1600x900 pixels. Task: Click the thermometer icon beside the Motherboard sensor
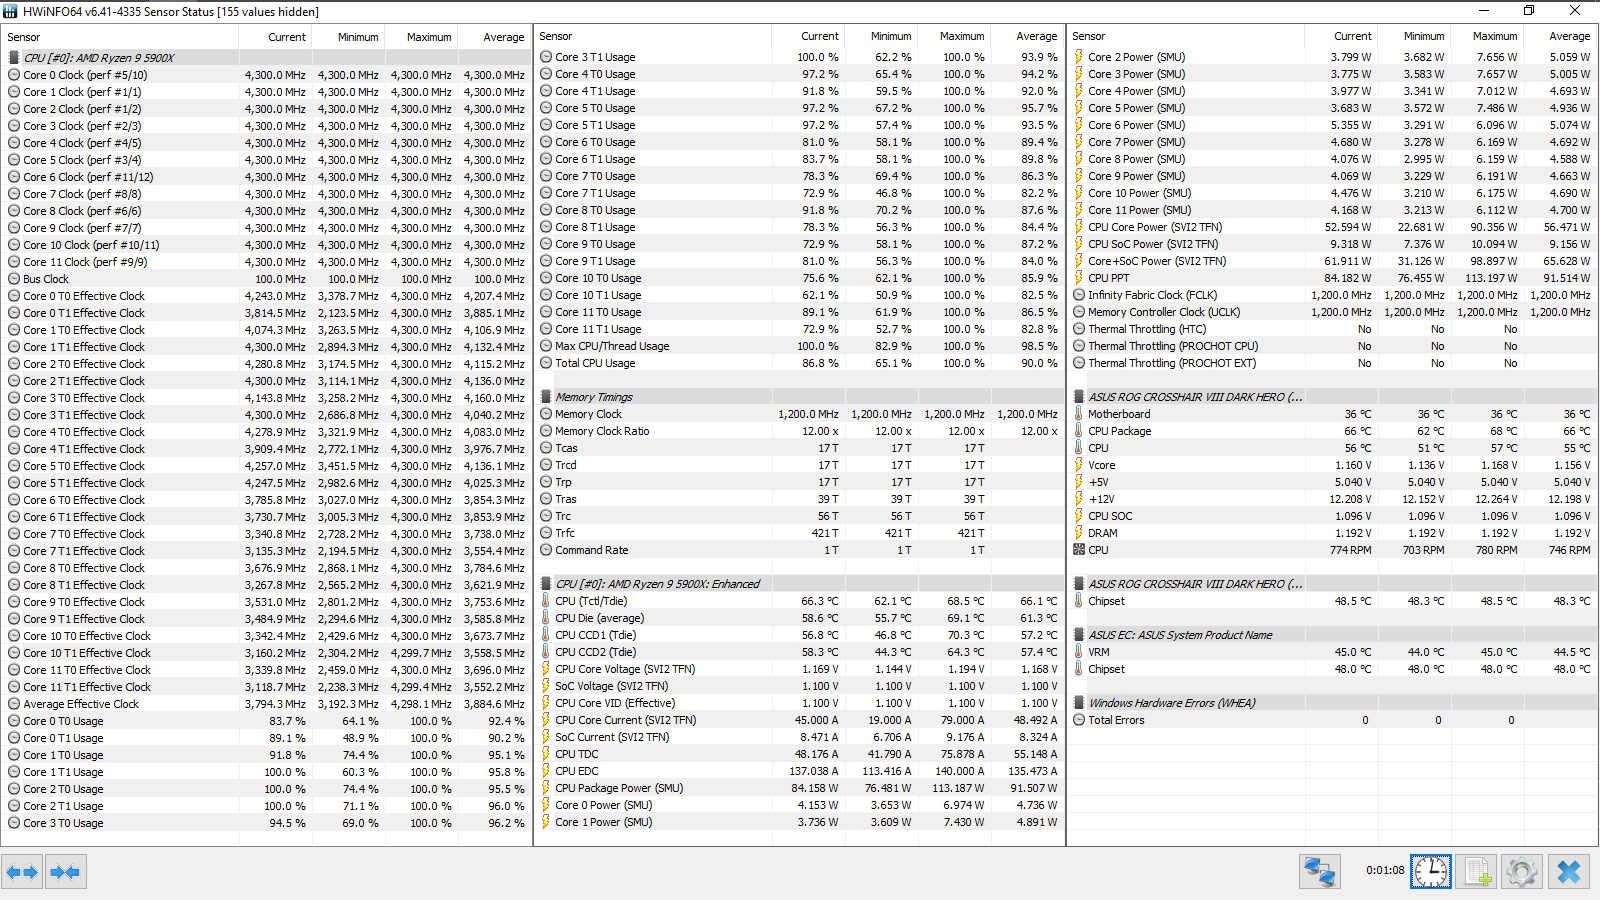point(1079,414)
